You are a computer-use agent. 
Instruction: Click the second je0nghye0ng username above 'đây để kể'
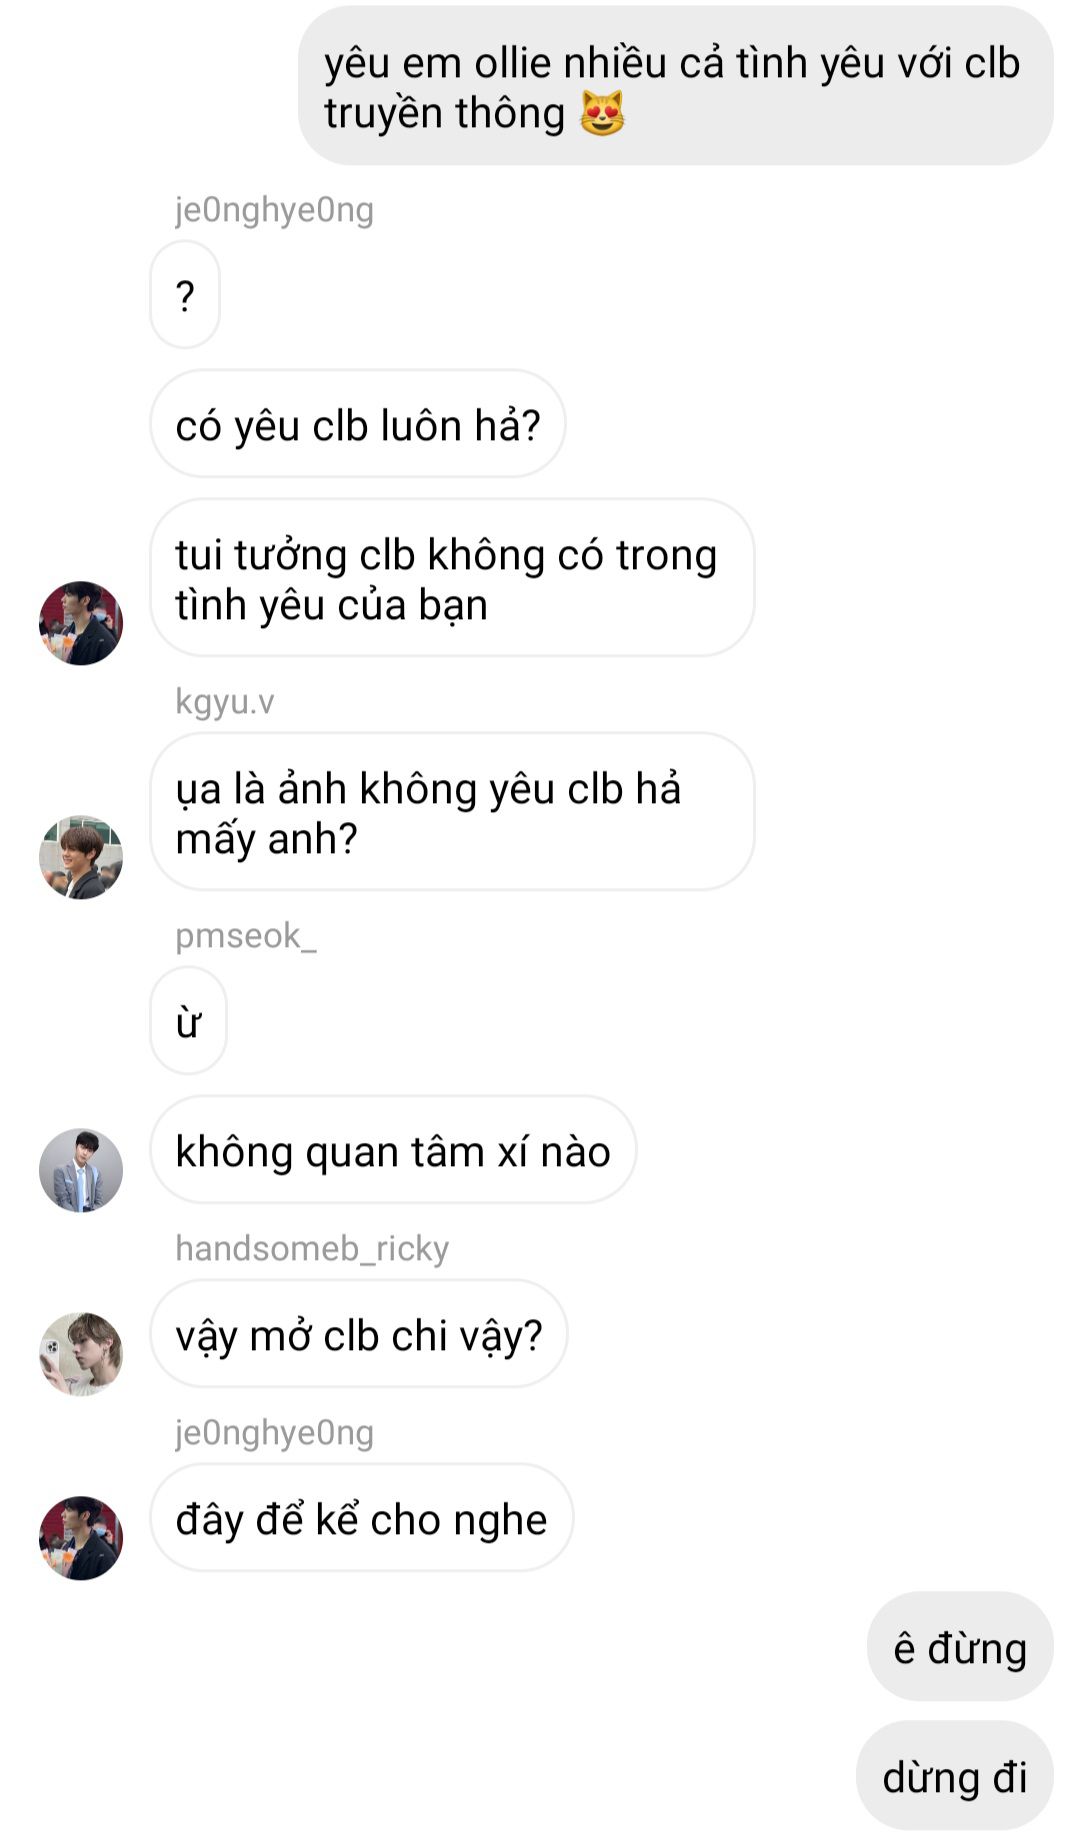coord(274,1433)
